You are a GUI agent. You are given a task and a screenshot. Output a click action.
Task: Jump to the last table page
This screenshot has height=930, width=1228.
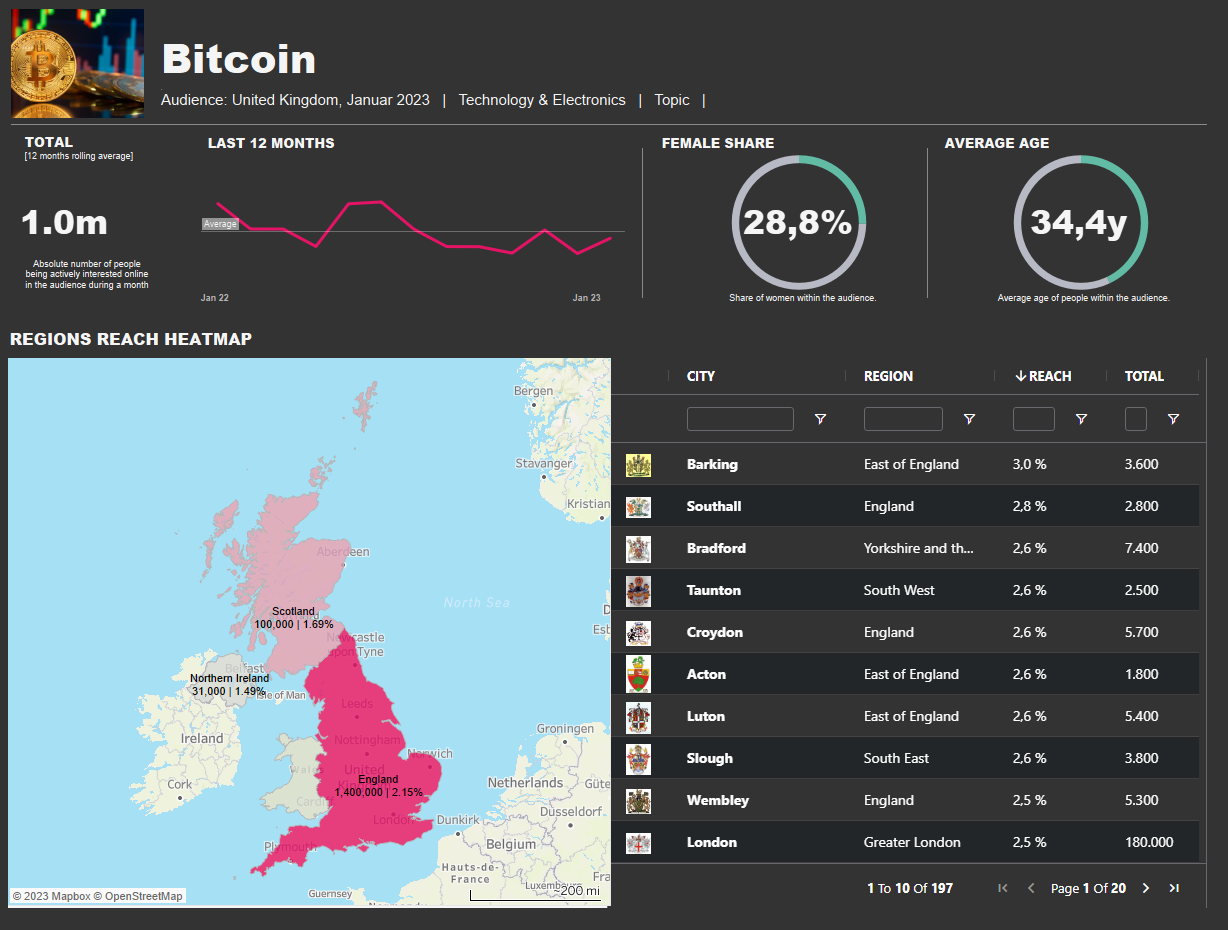[x=1174, y=888]
